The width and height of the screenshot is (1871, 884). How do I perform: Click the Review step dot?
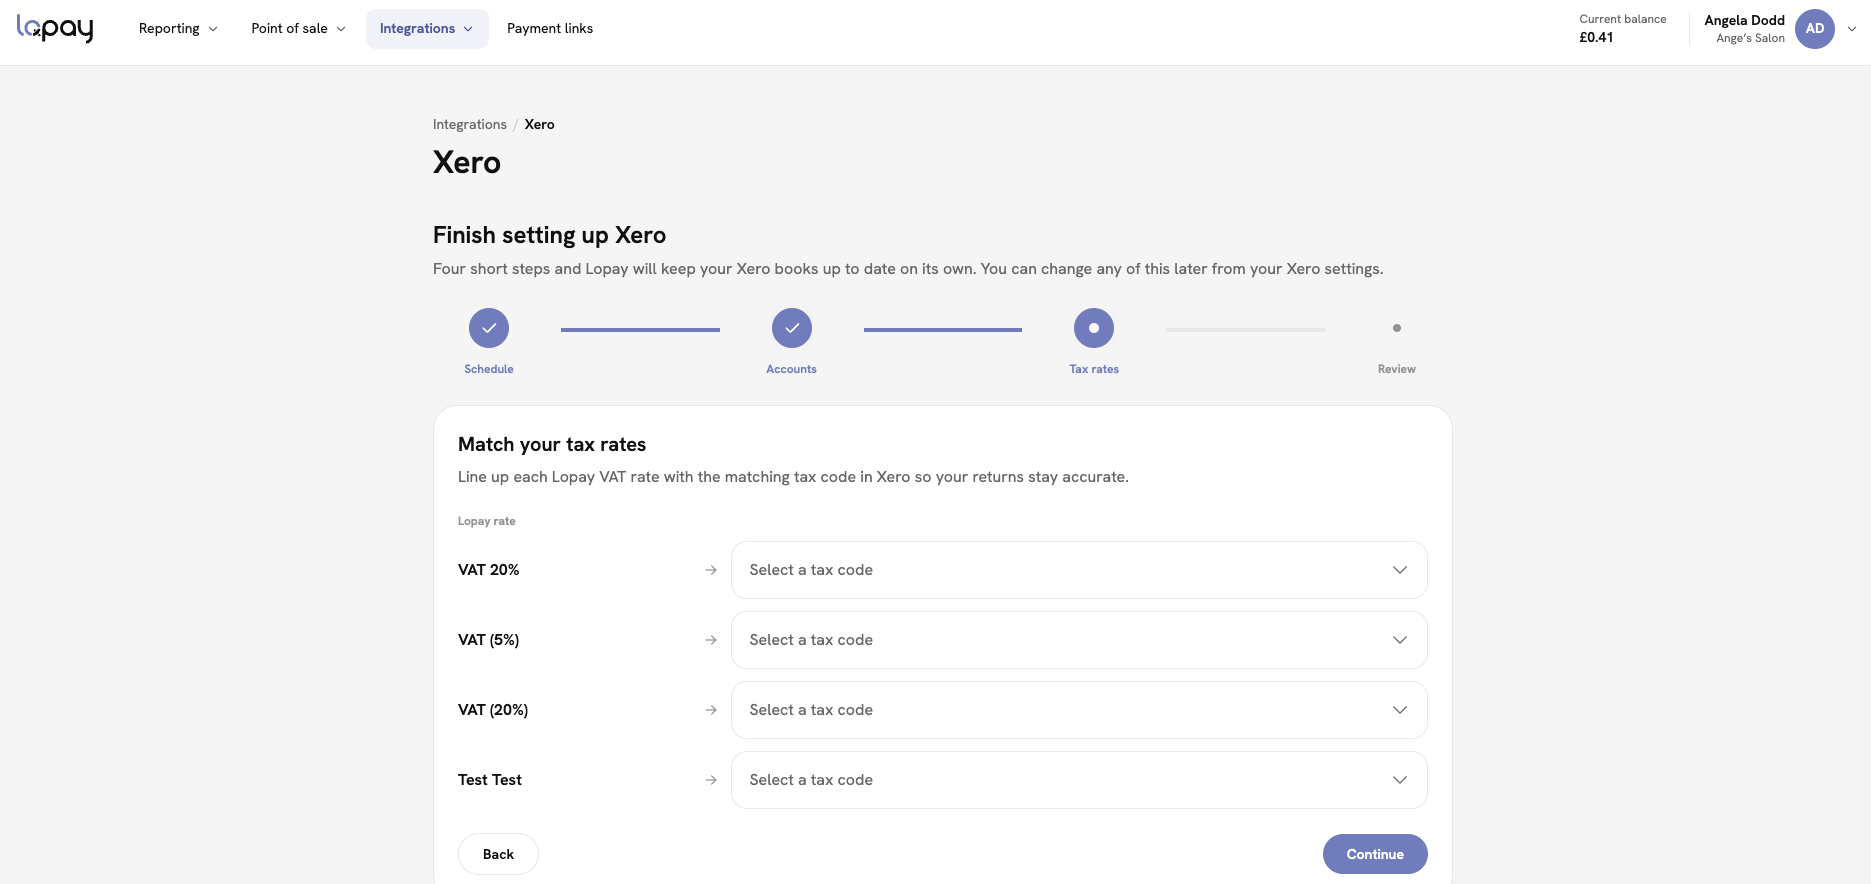(x=1397, y=328)
